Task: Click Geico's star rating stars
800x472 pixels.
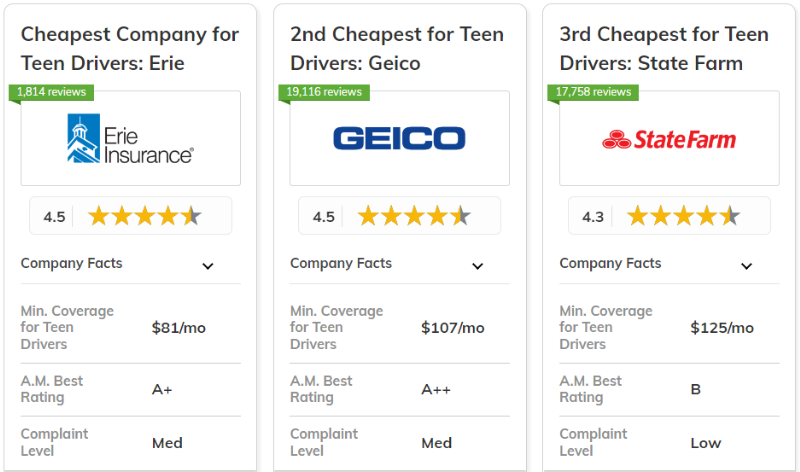Action: pos(414,216)
